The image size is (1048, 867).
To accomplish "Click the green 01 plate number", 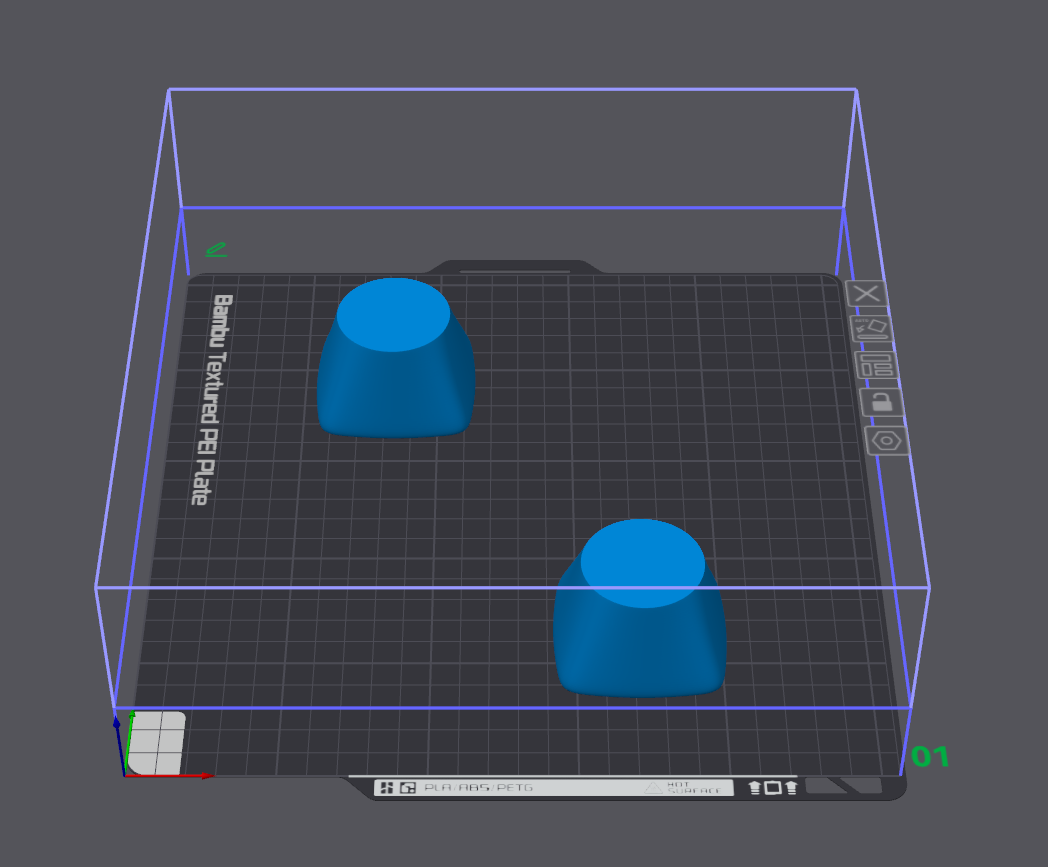I will point(930,757).
